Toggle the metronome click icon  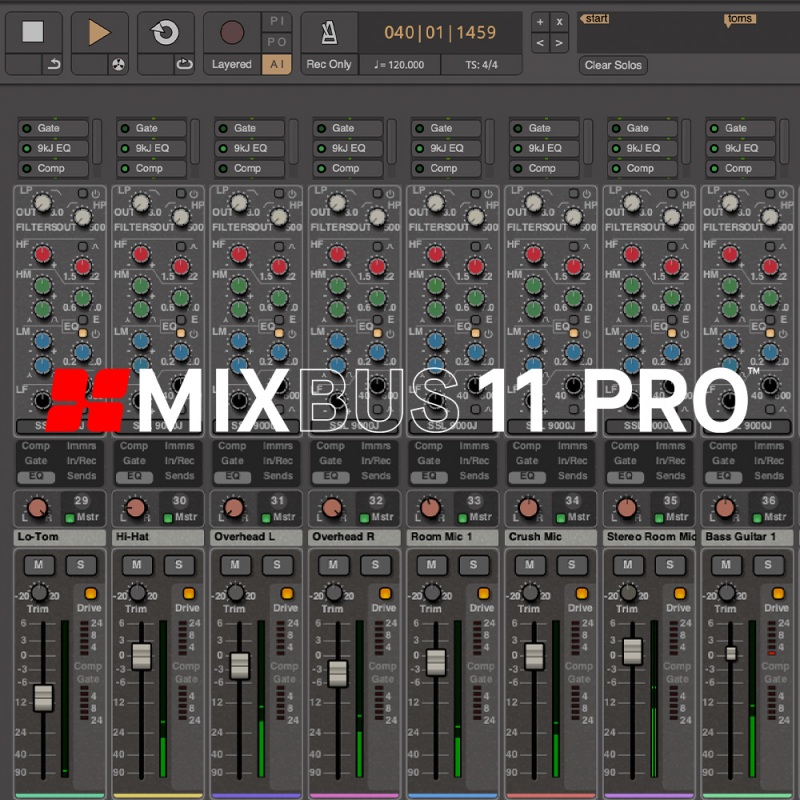click(x=329, y=32)
